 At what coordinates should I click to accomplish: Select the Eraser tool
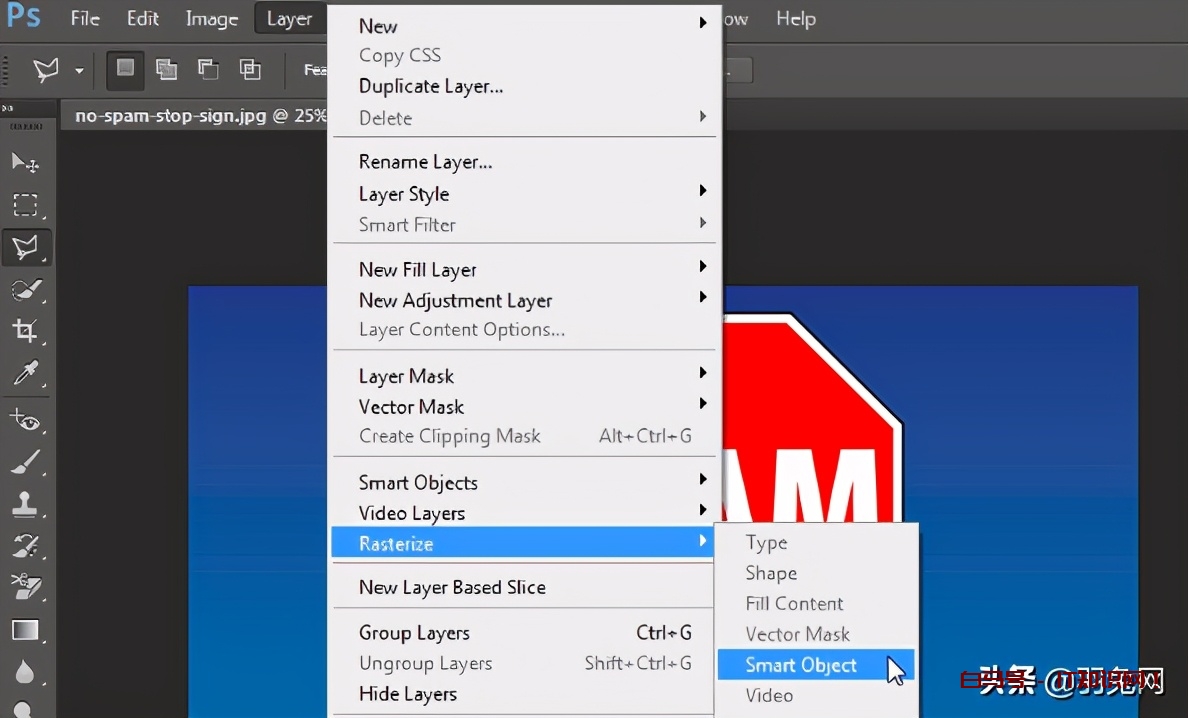(25, 587)
